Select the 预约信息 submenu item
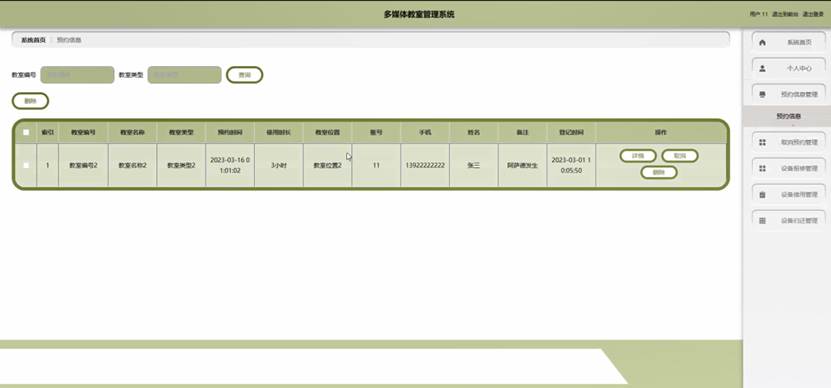The image size is (831, 388). (x=788, y=116)
